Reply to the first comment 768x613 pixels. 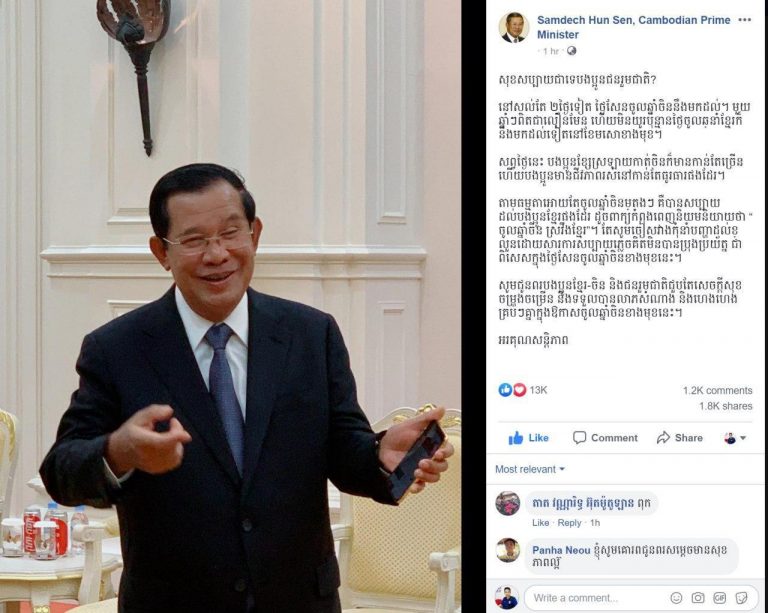pyautogui.click(x=569, y=523)
